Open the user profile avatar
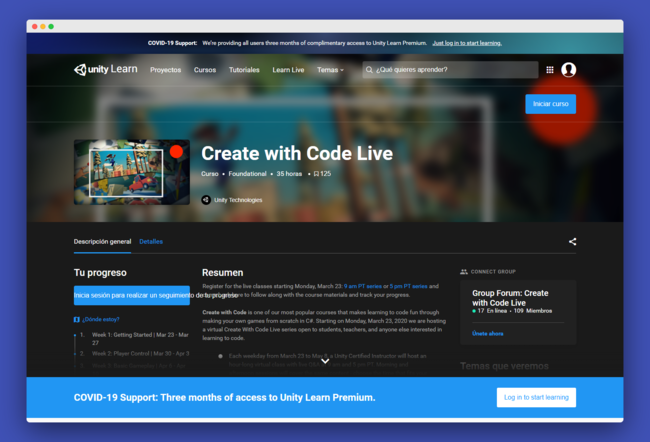 coord(568,69)
